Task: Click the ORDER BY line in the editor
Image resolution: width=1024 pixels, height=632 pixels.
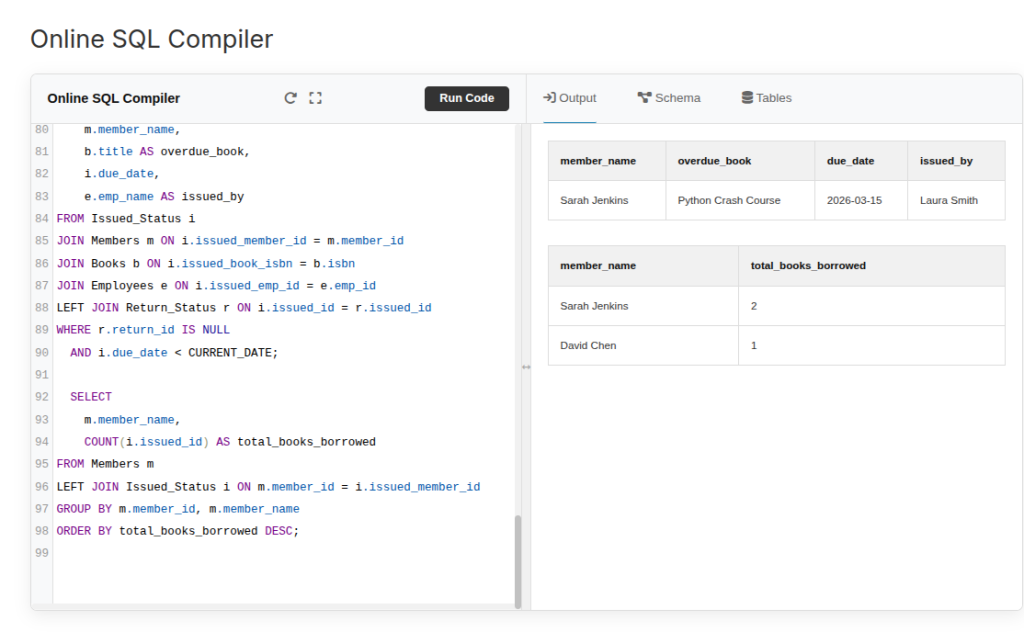Action: click(x=178, y=531)
